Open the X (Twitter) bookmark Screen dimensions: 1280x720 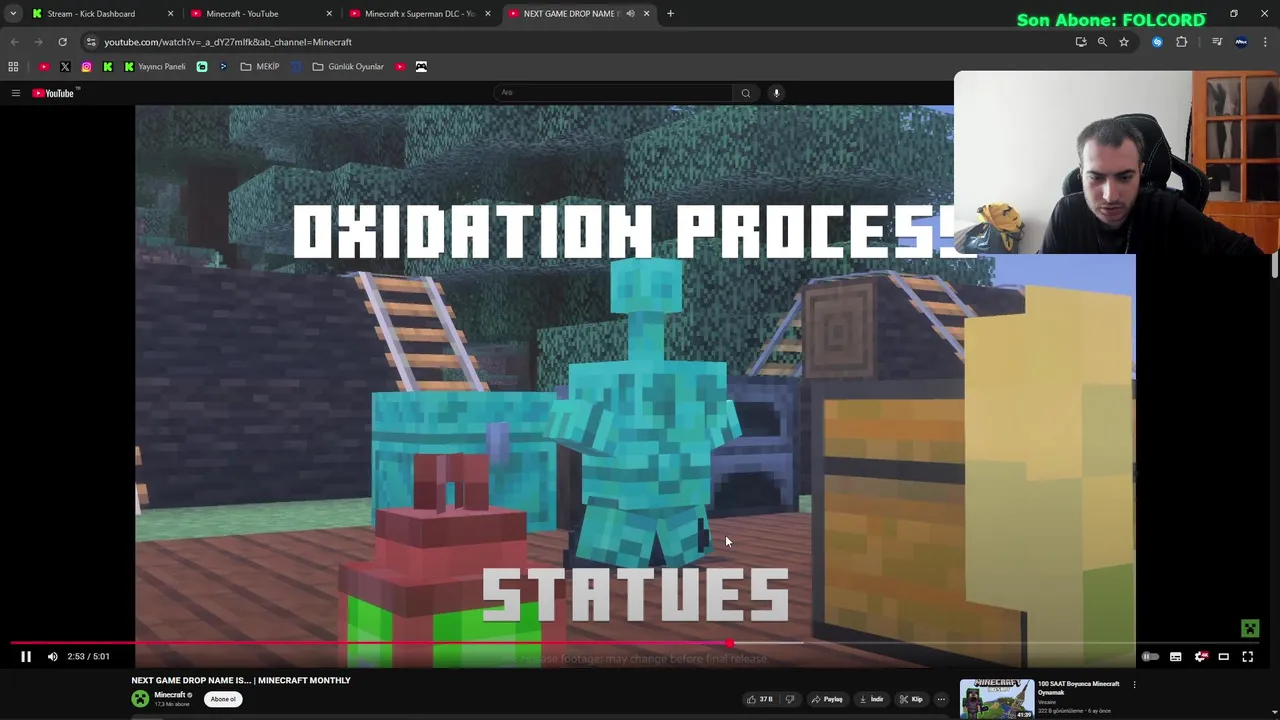(x=65, y=67)
